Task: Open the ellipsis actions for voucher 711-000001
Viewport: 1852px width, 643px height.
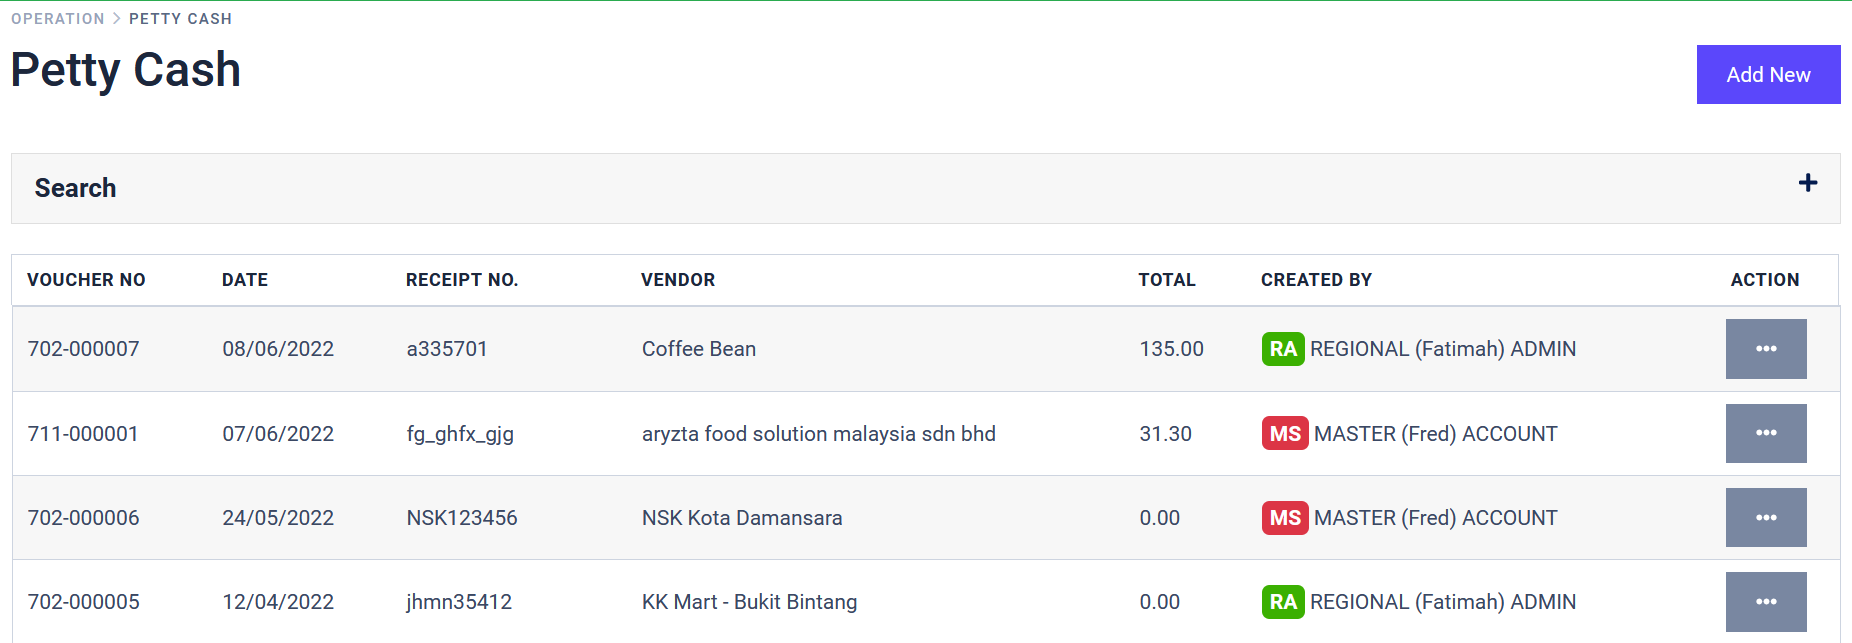Action: (1765, 433)
